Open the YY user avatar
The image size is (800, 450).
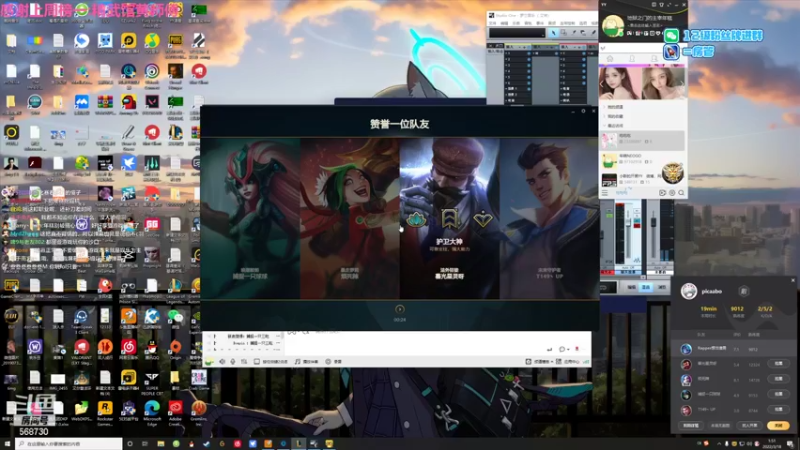click(x=612, y=25)
